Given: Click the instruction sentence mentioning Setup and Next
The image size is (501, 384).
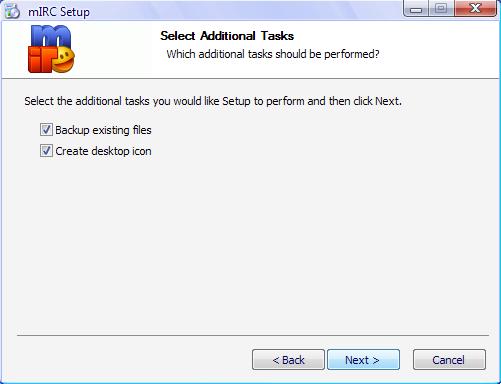Looking at the screenshot, I should pos(213,101).
